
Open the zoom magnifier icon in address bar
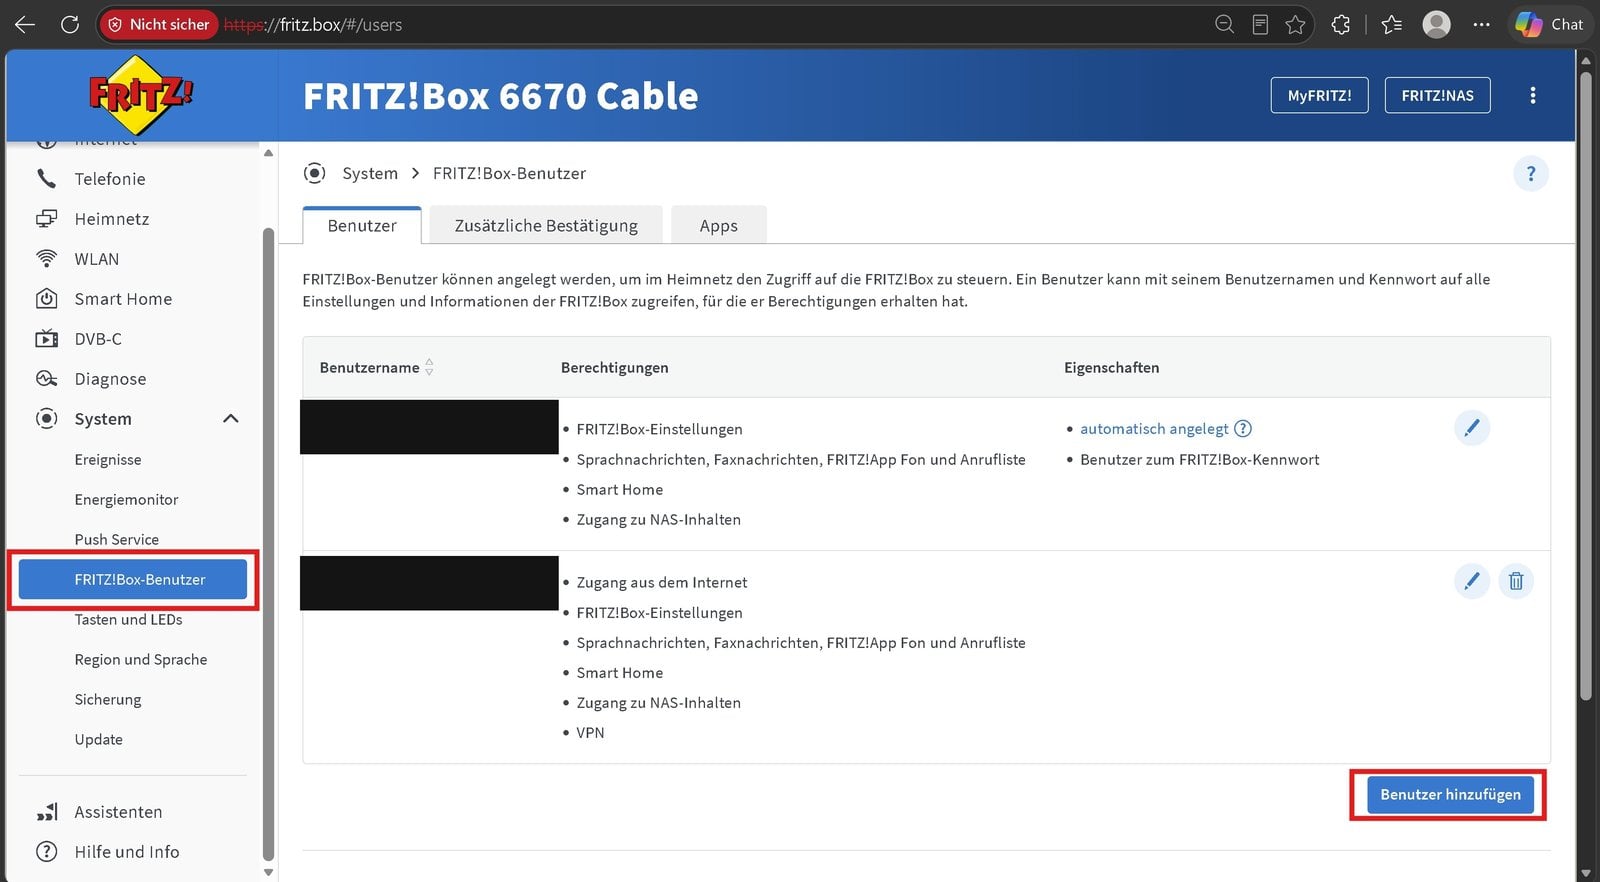[x=1224, y=24]
